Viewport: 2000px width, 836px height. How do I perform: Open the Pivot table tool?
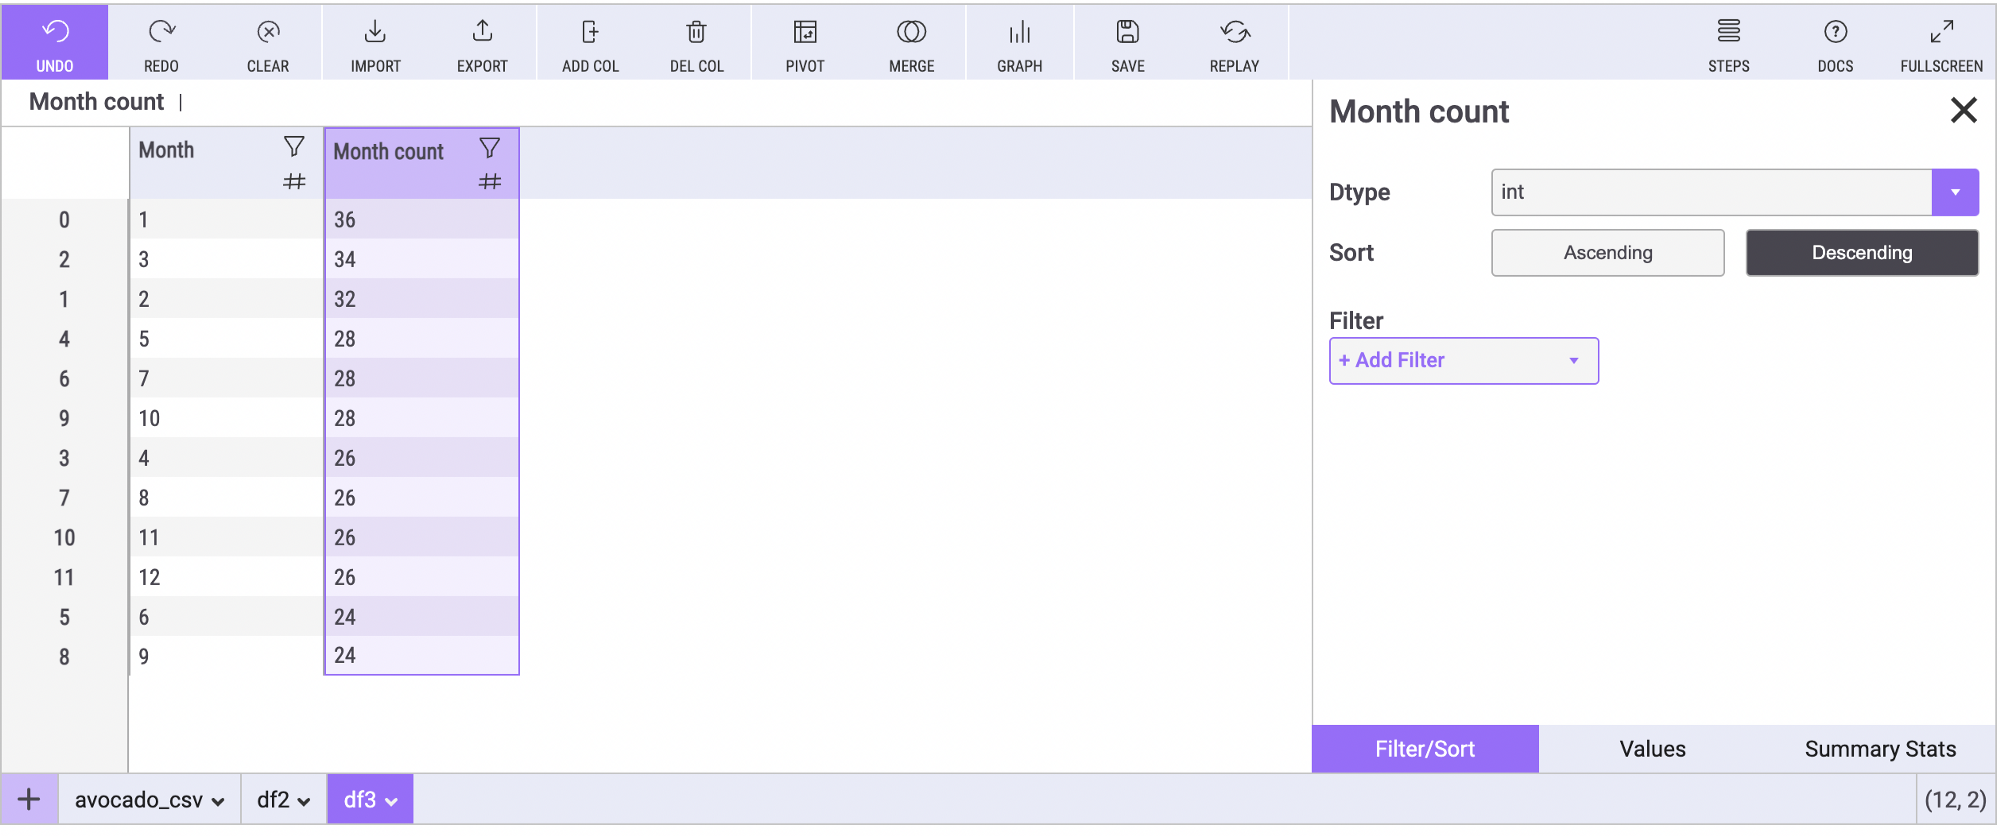pyautogui.click(x=805, y=33)
